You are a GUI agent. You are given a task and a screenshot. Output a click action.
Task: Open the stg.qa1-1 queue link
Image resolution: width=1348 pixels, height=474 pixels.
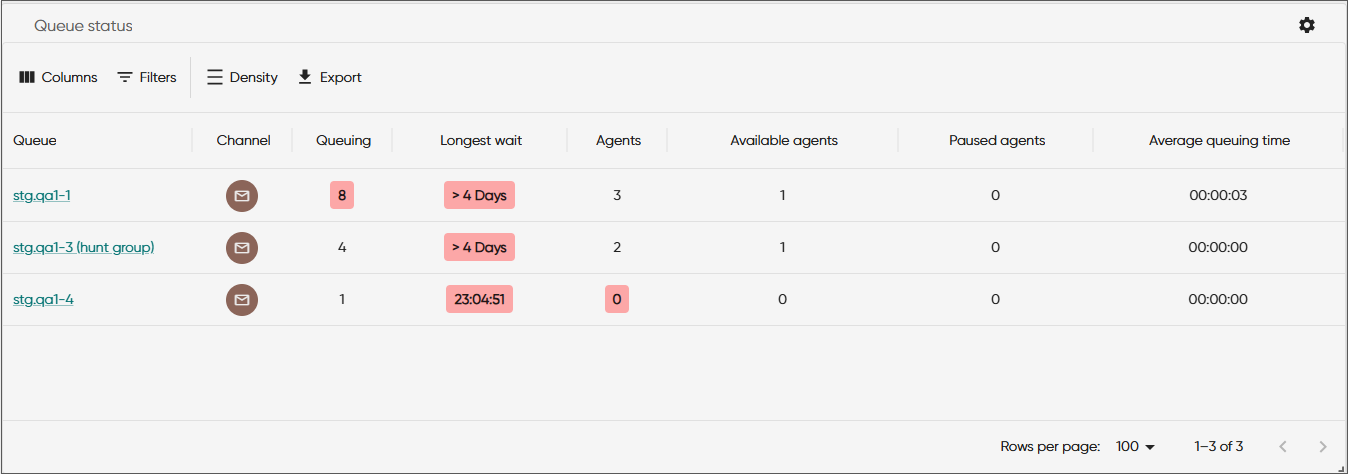42,195
